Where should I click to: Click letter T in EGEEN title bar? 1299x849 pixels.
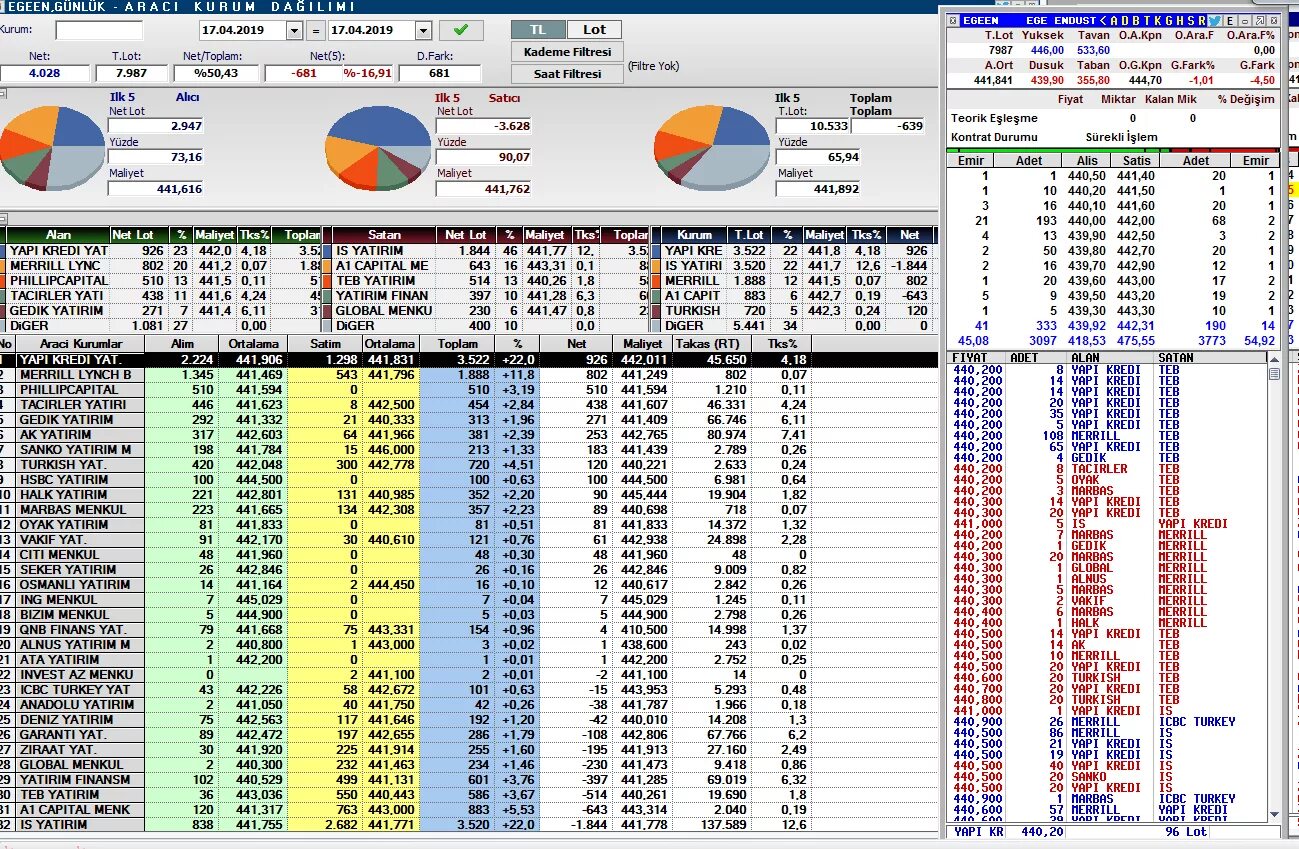(x=1147, y=20)
